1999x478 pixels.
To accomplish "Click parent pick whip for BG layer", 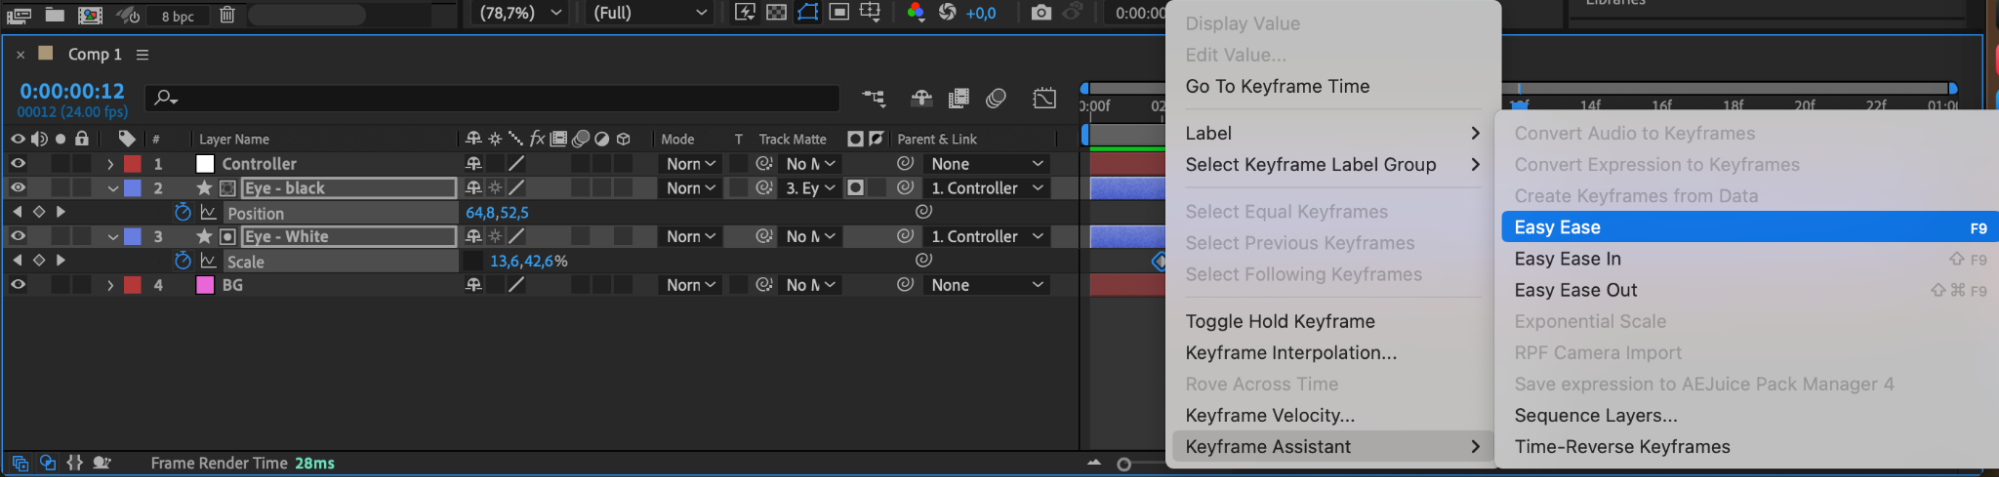I will click(905, 285).
